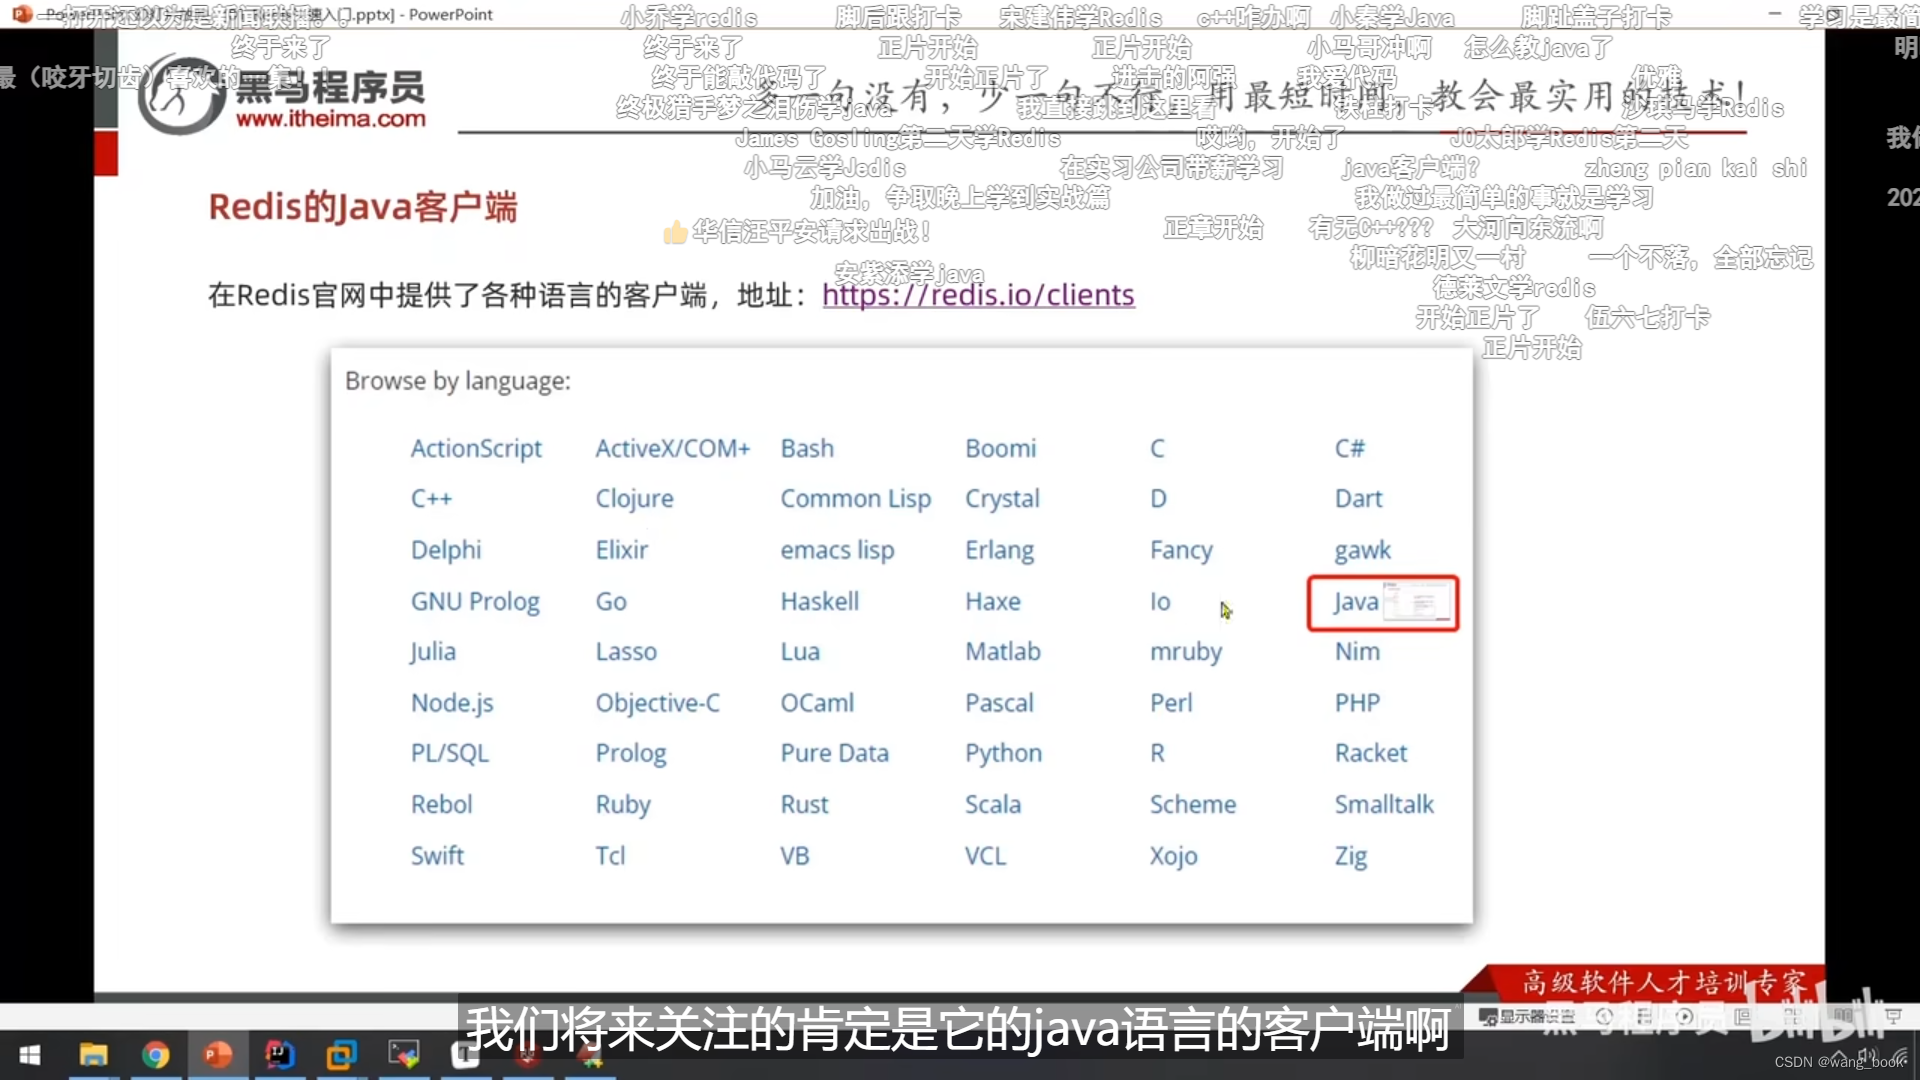
Task: Switch to Slide Sorter view icon
Action: coord(1792,1017)
